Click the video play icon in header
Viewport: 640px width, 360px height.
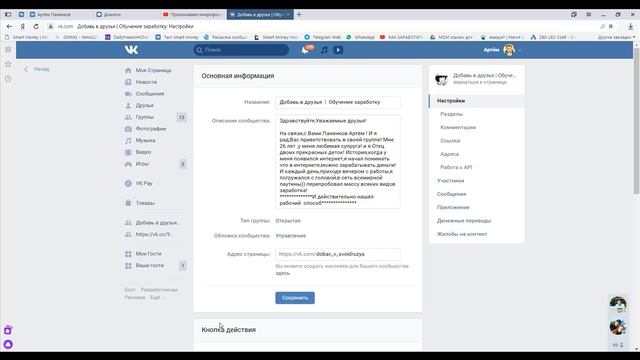pyautogui.click(x=338, y=50)
